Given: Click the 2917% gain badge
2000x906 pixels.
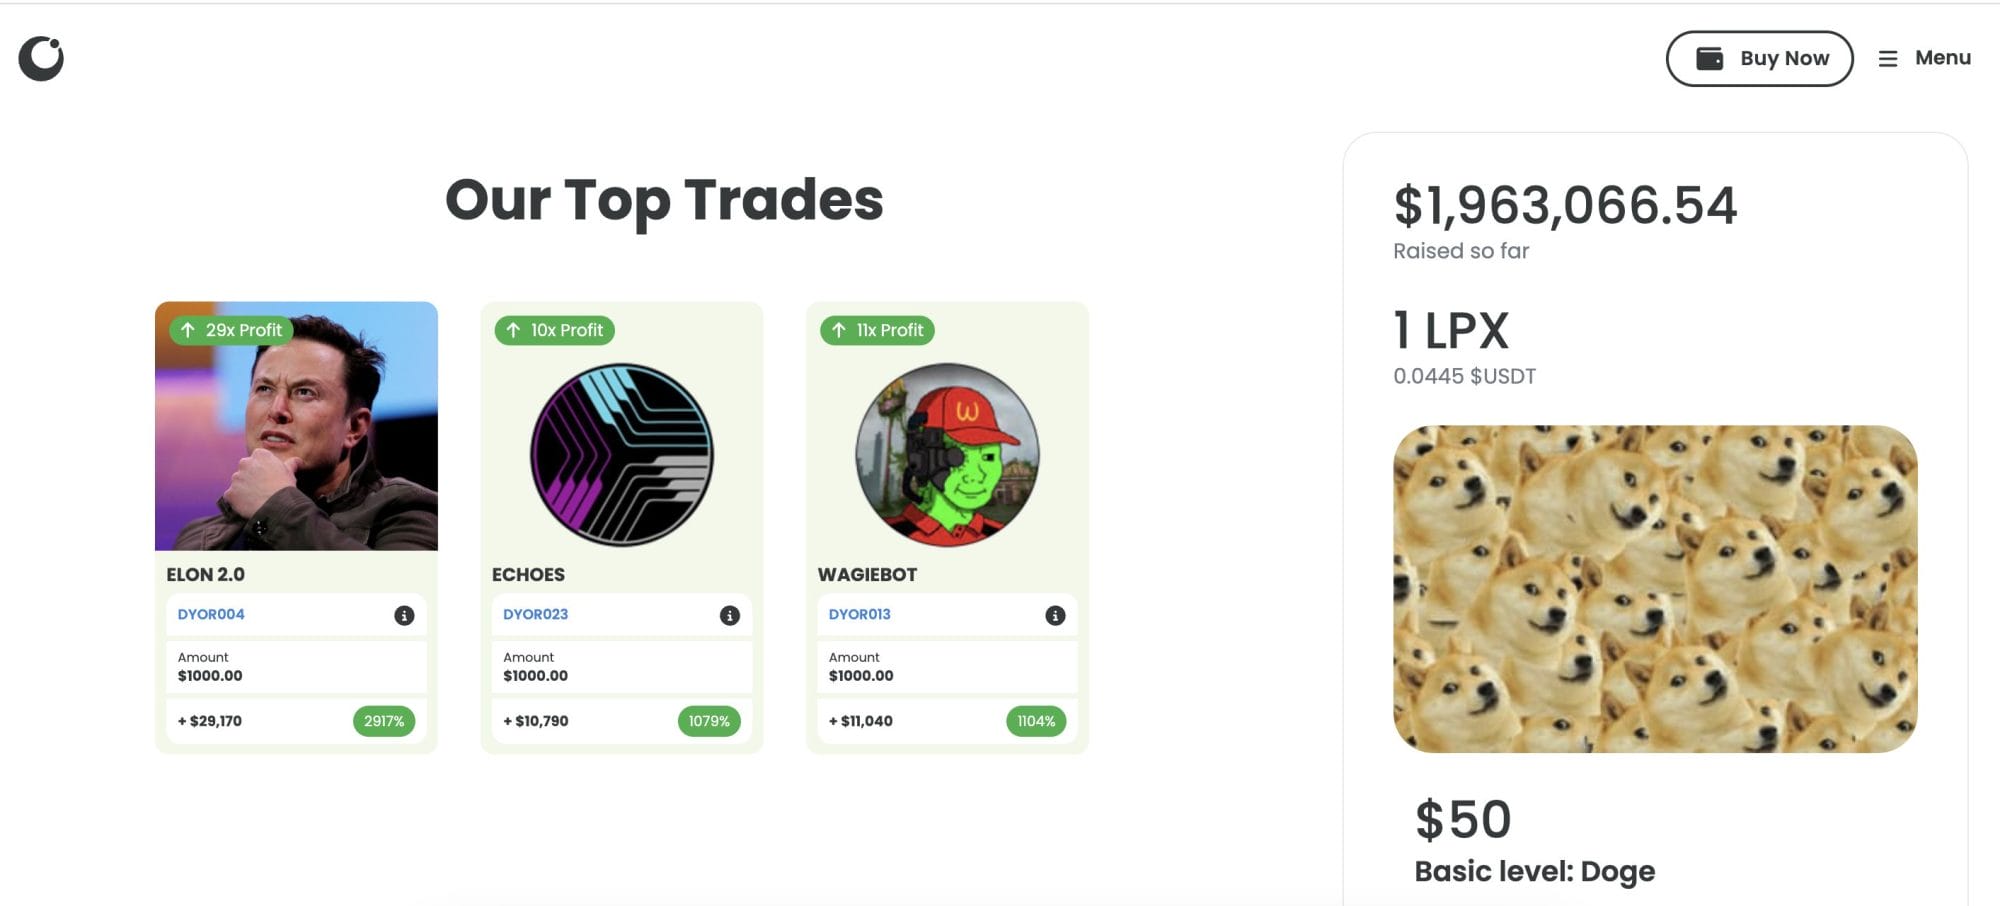Looking at the screenshot, I should pos(386,720).
